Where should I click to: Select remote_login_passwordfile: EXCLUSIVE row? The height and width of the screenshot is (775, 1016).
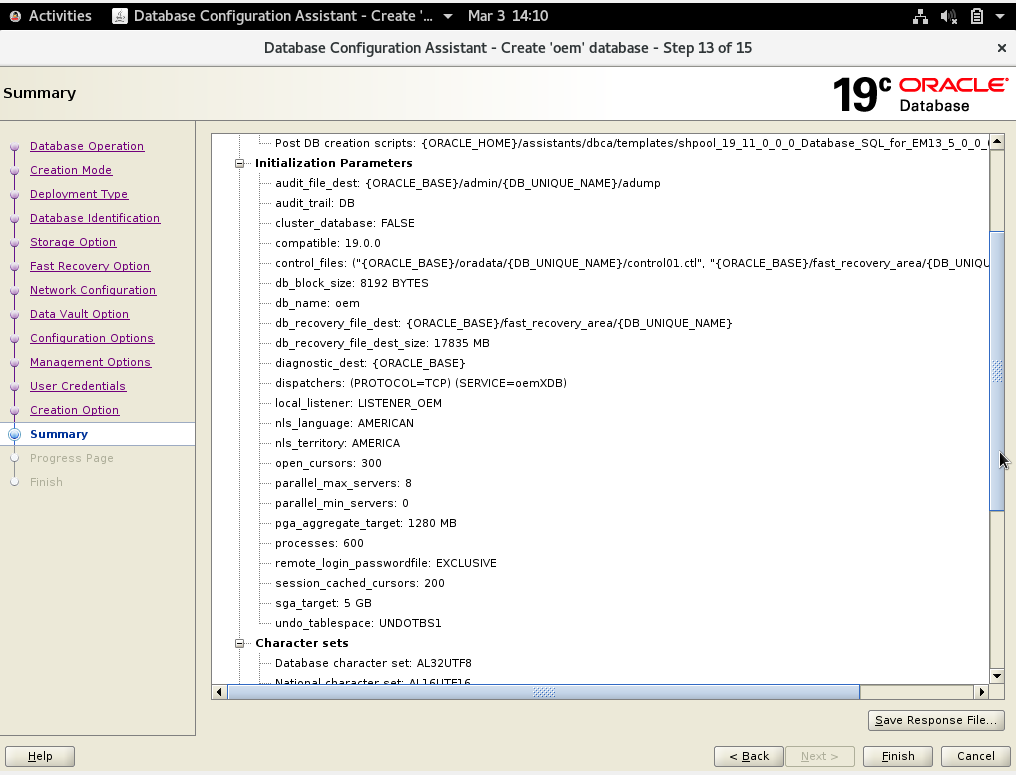coord(386,564)
